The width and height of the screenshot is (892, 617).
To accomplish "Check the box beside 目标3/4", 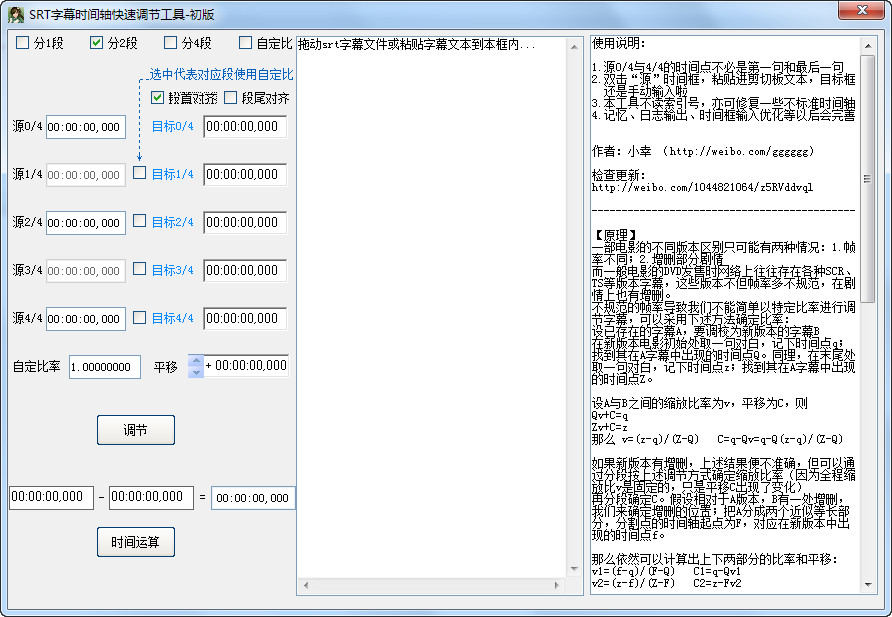I will (139, 269).
